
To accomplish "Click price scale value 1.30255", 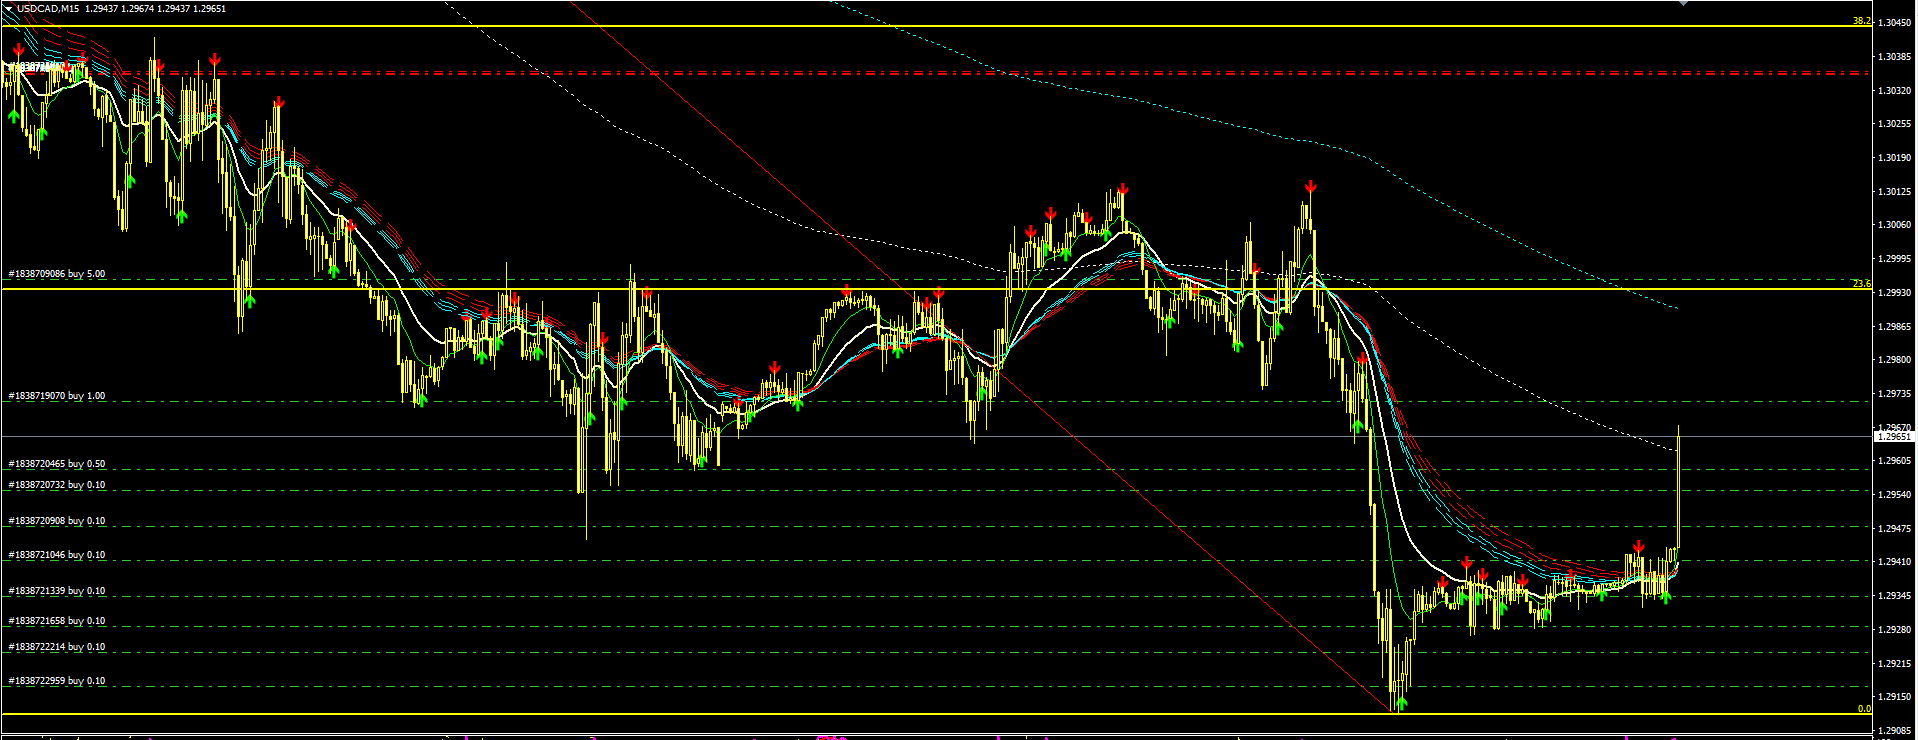I will 1896,124.
